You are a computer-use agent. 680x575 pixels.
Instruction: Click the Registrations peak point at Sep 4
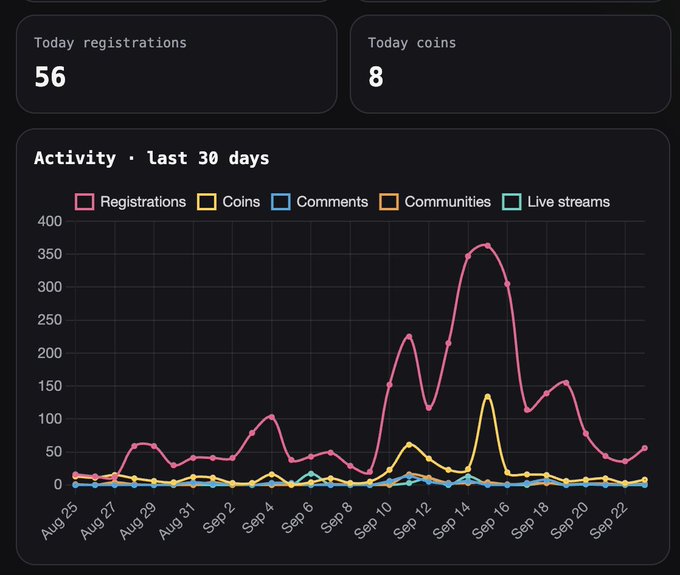click(x=272, y=417)
